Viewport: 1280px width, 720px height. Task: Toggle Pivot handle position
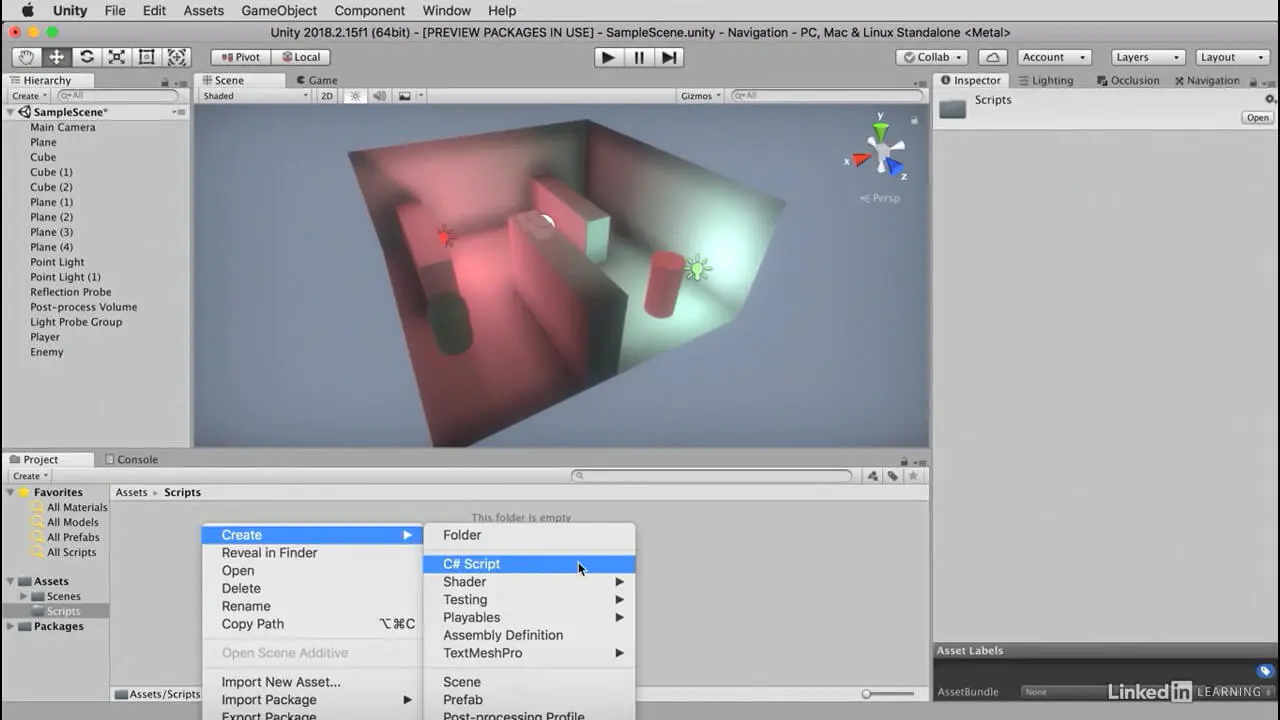[x=241, y=57]
